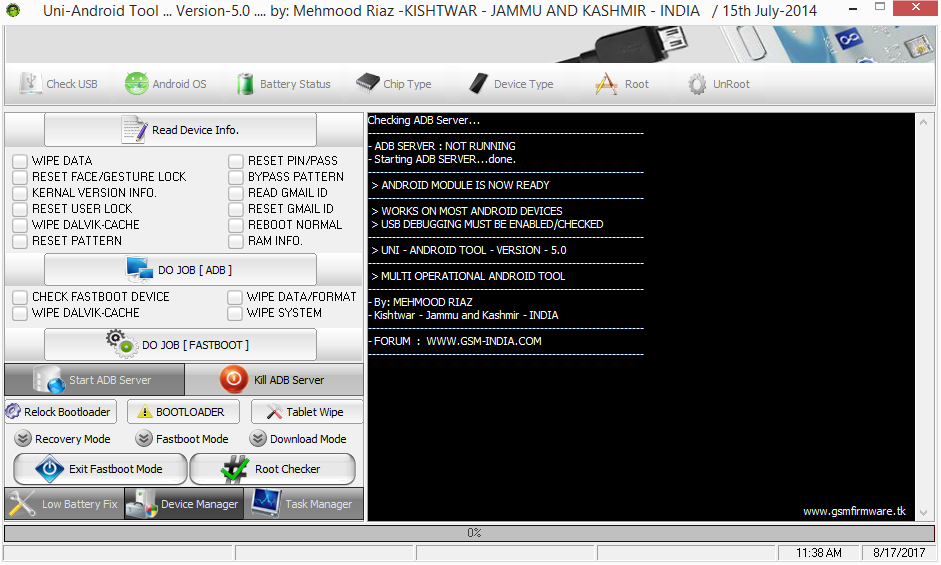This screenshot has height=565, width=941.
Task: Run DO JOB [ FASTBOOT ] button
Action: (x=180, y=345)
